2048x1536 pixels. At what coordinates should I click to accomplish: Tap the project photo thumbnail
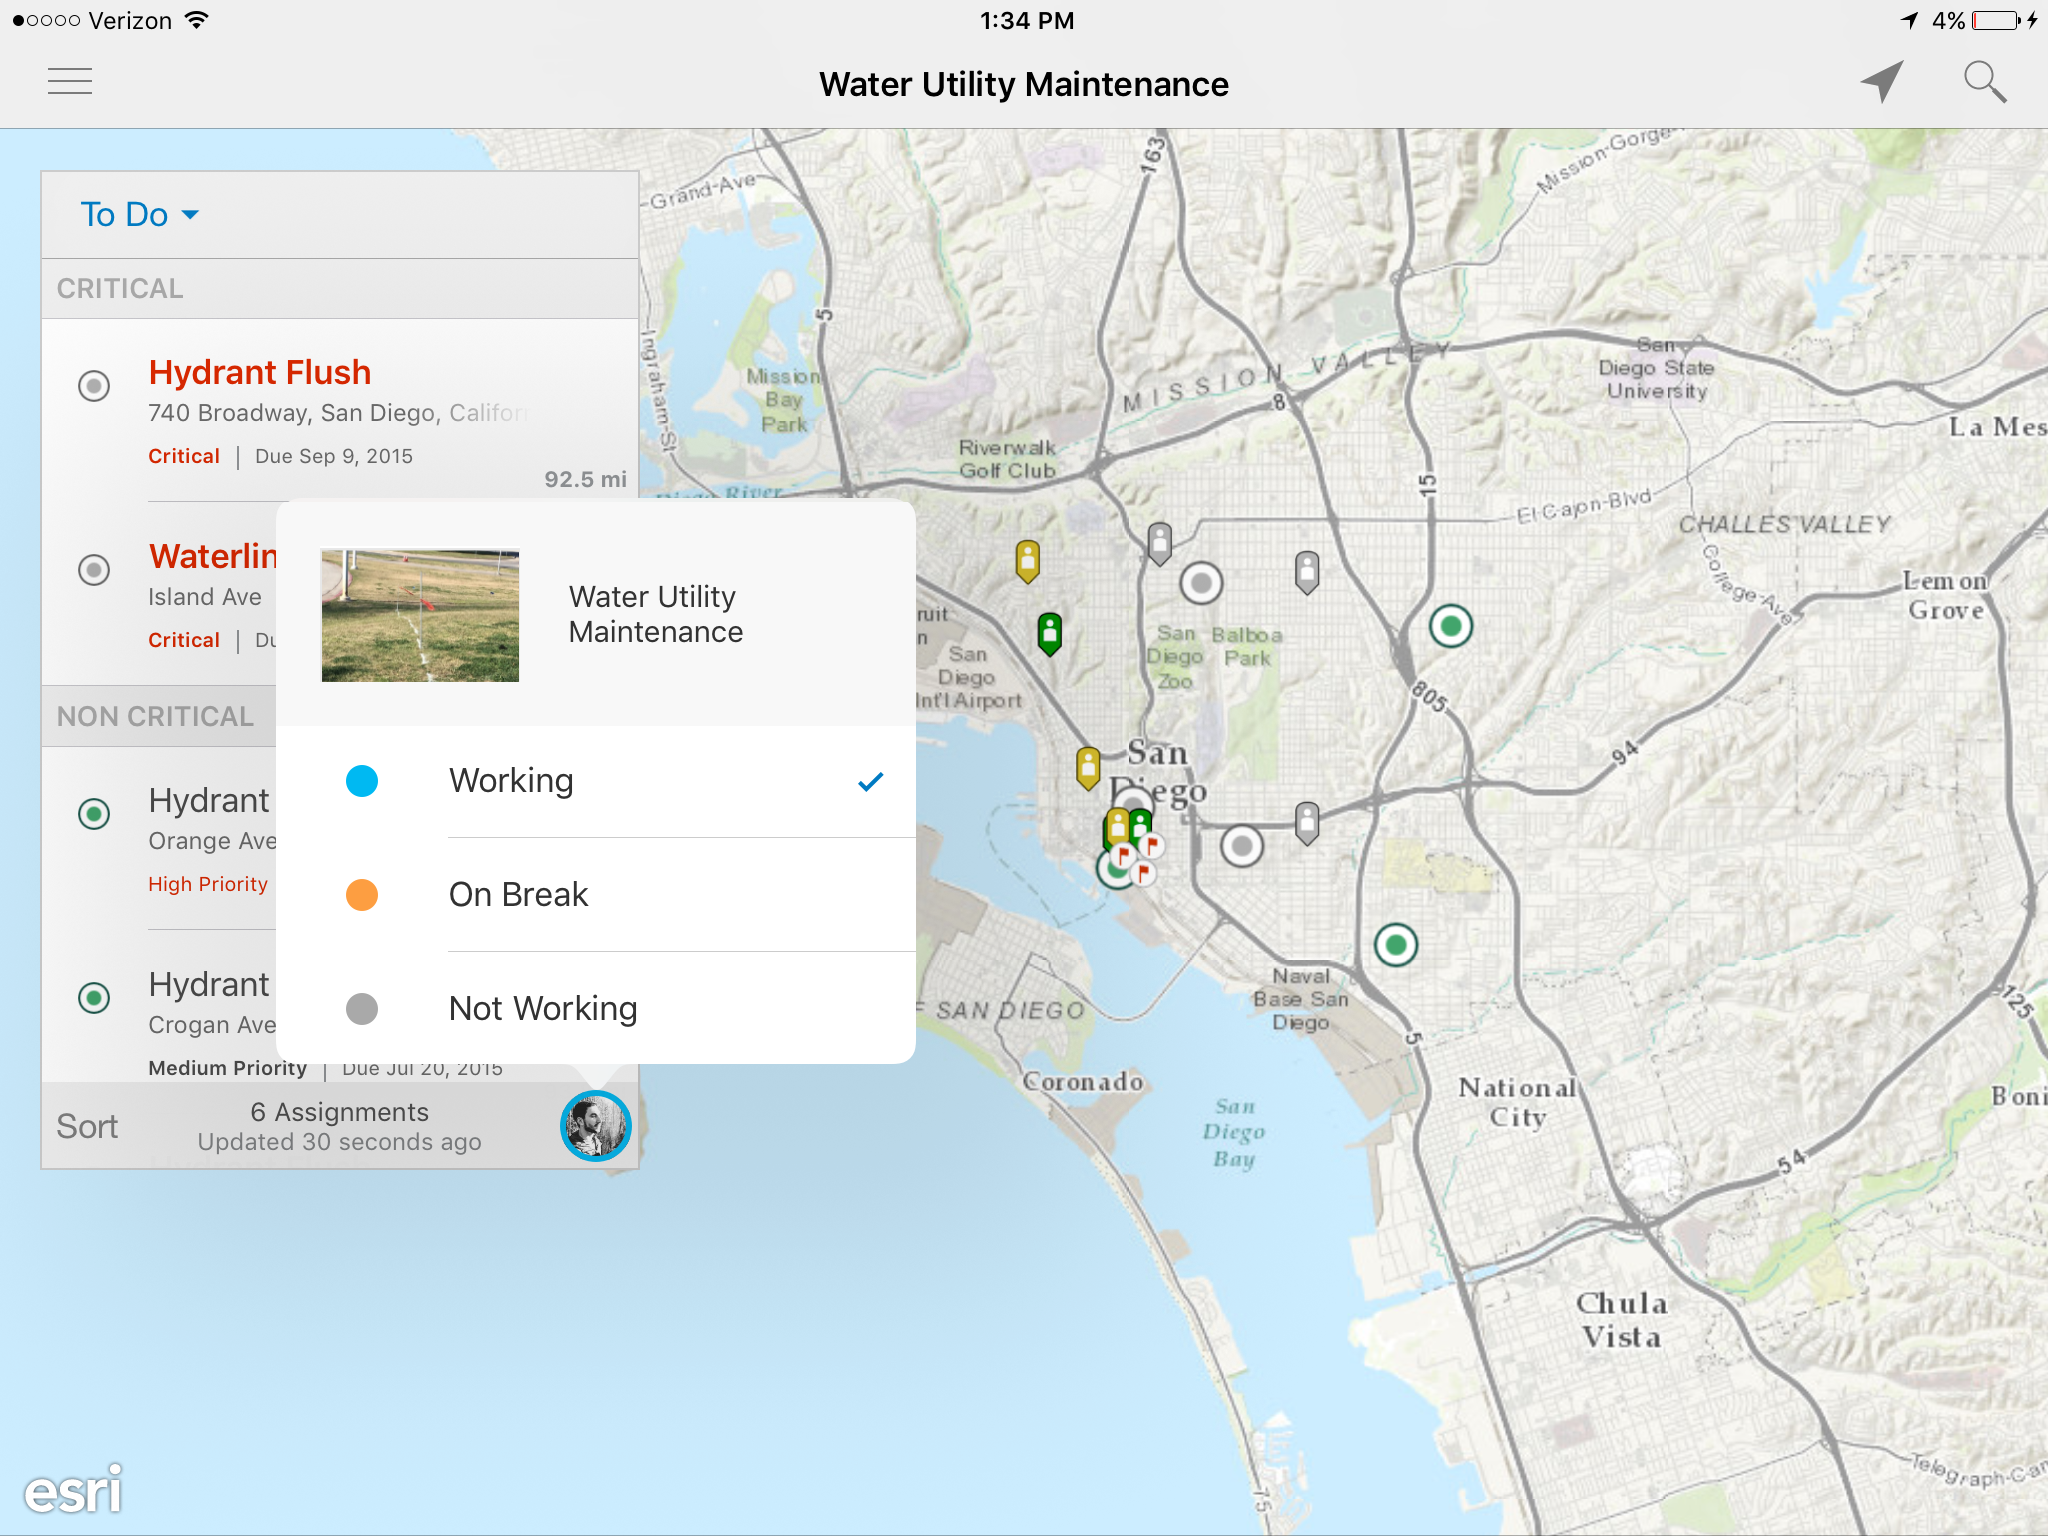(420, 615)
